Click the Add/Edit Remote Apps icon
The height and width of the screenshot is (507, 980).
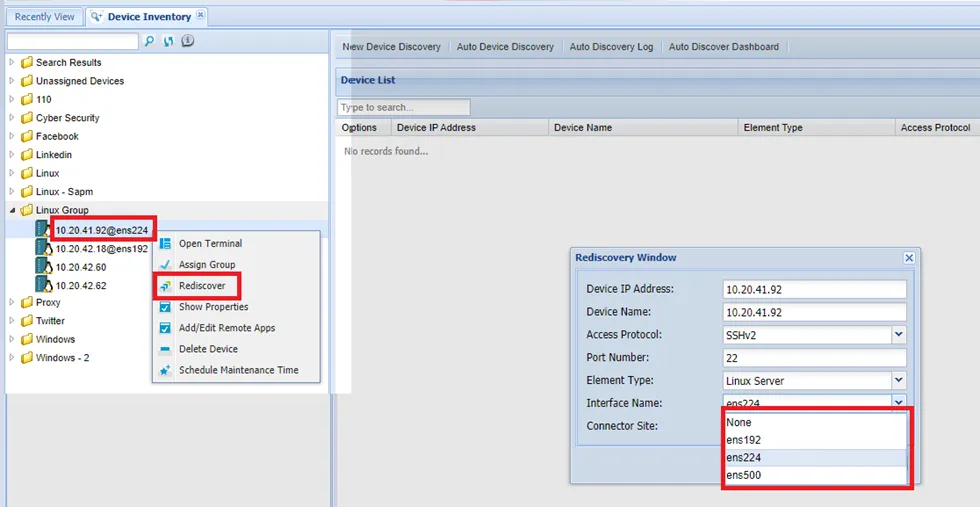tap(166, 328)
